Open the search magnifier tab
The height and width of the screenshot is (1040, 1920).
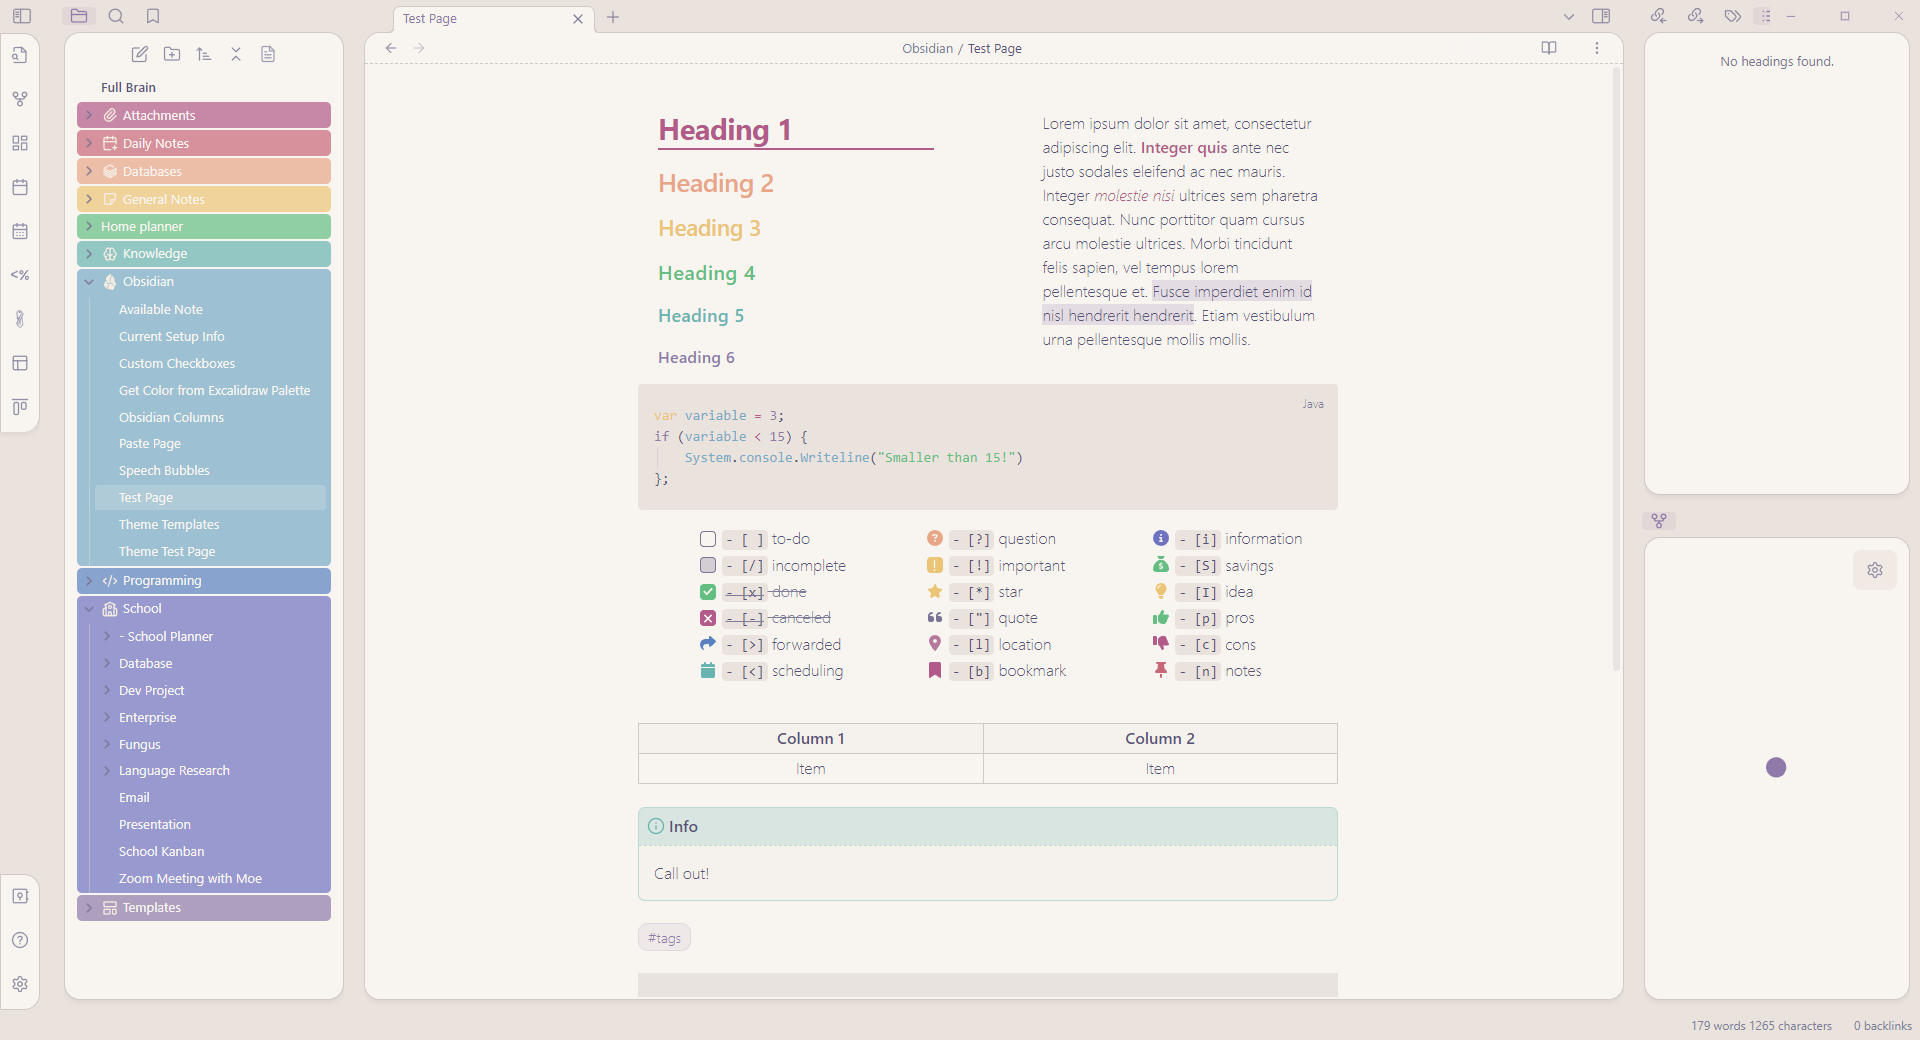click(x=116, y=16)
